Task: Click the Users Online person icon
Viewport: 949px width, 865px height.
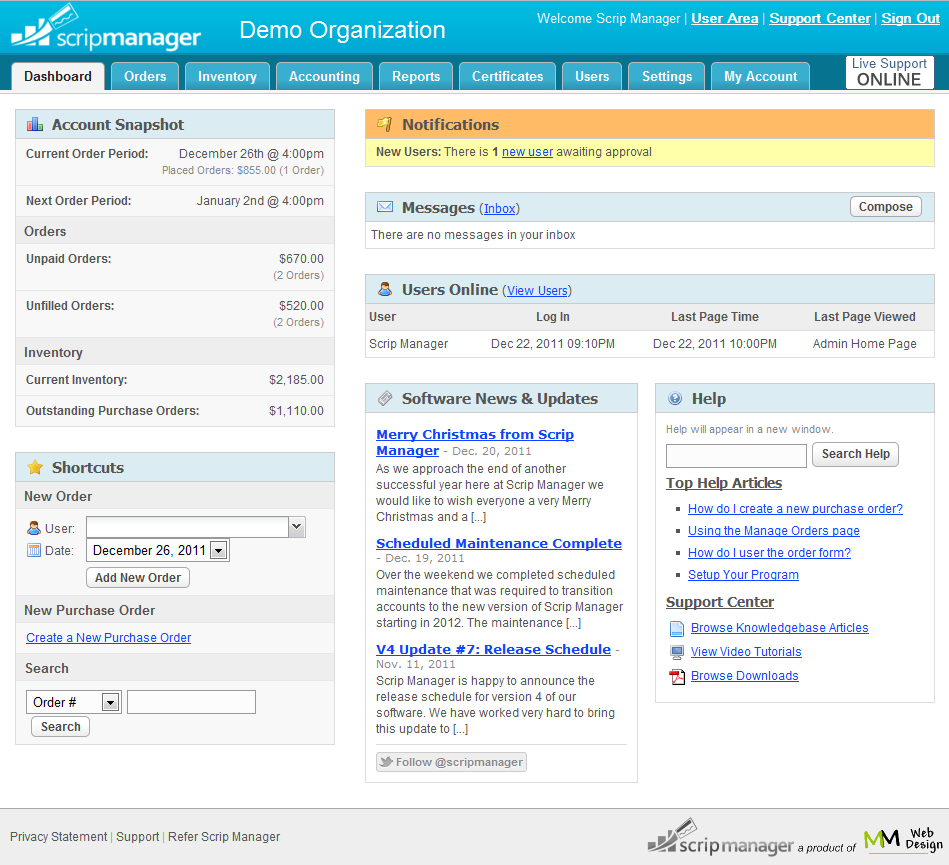Action: [x=385, y=290]
